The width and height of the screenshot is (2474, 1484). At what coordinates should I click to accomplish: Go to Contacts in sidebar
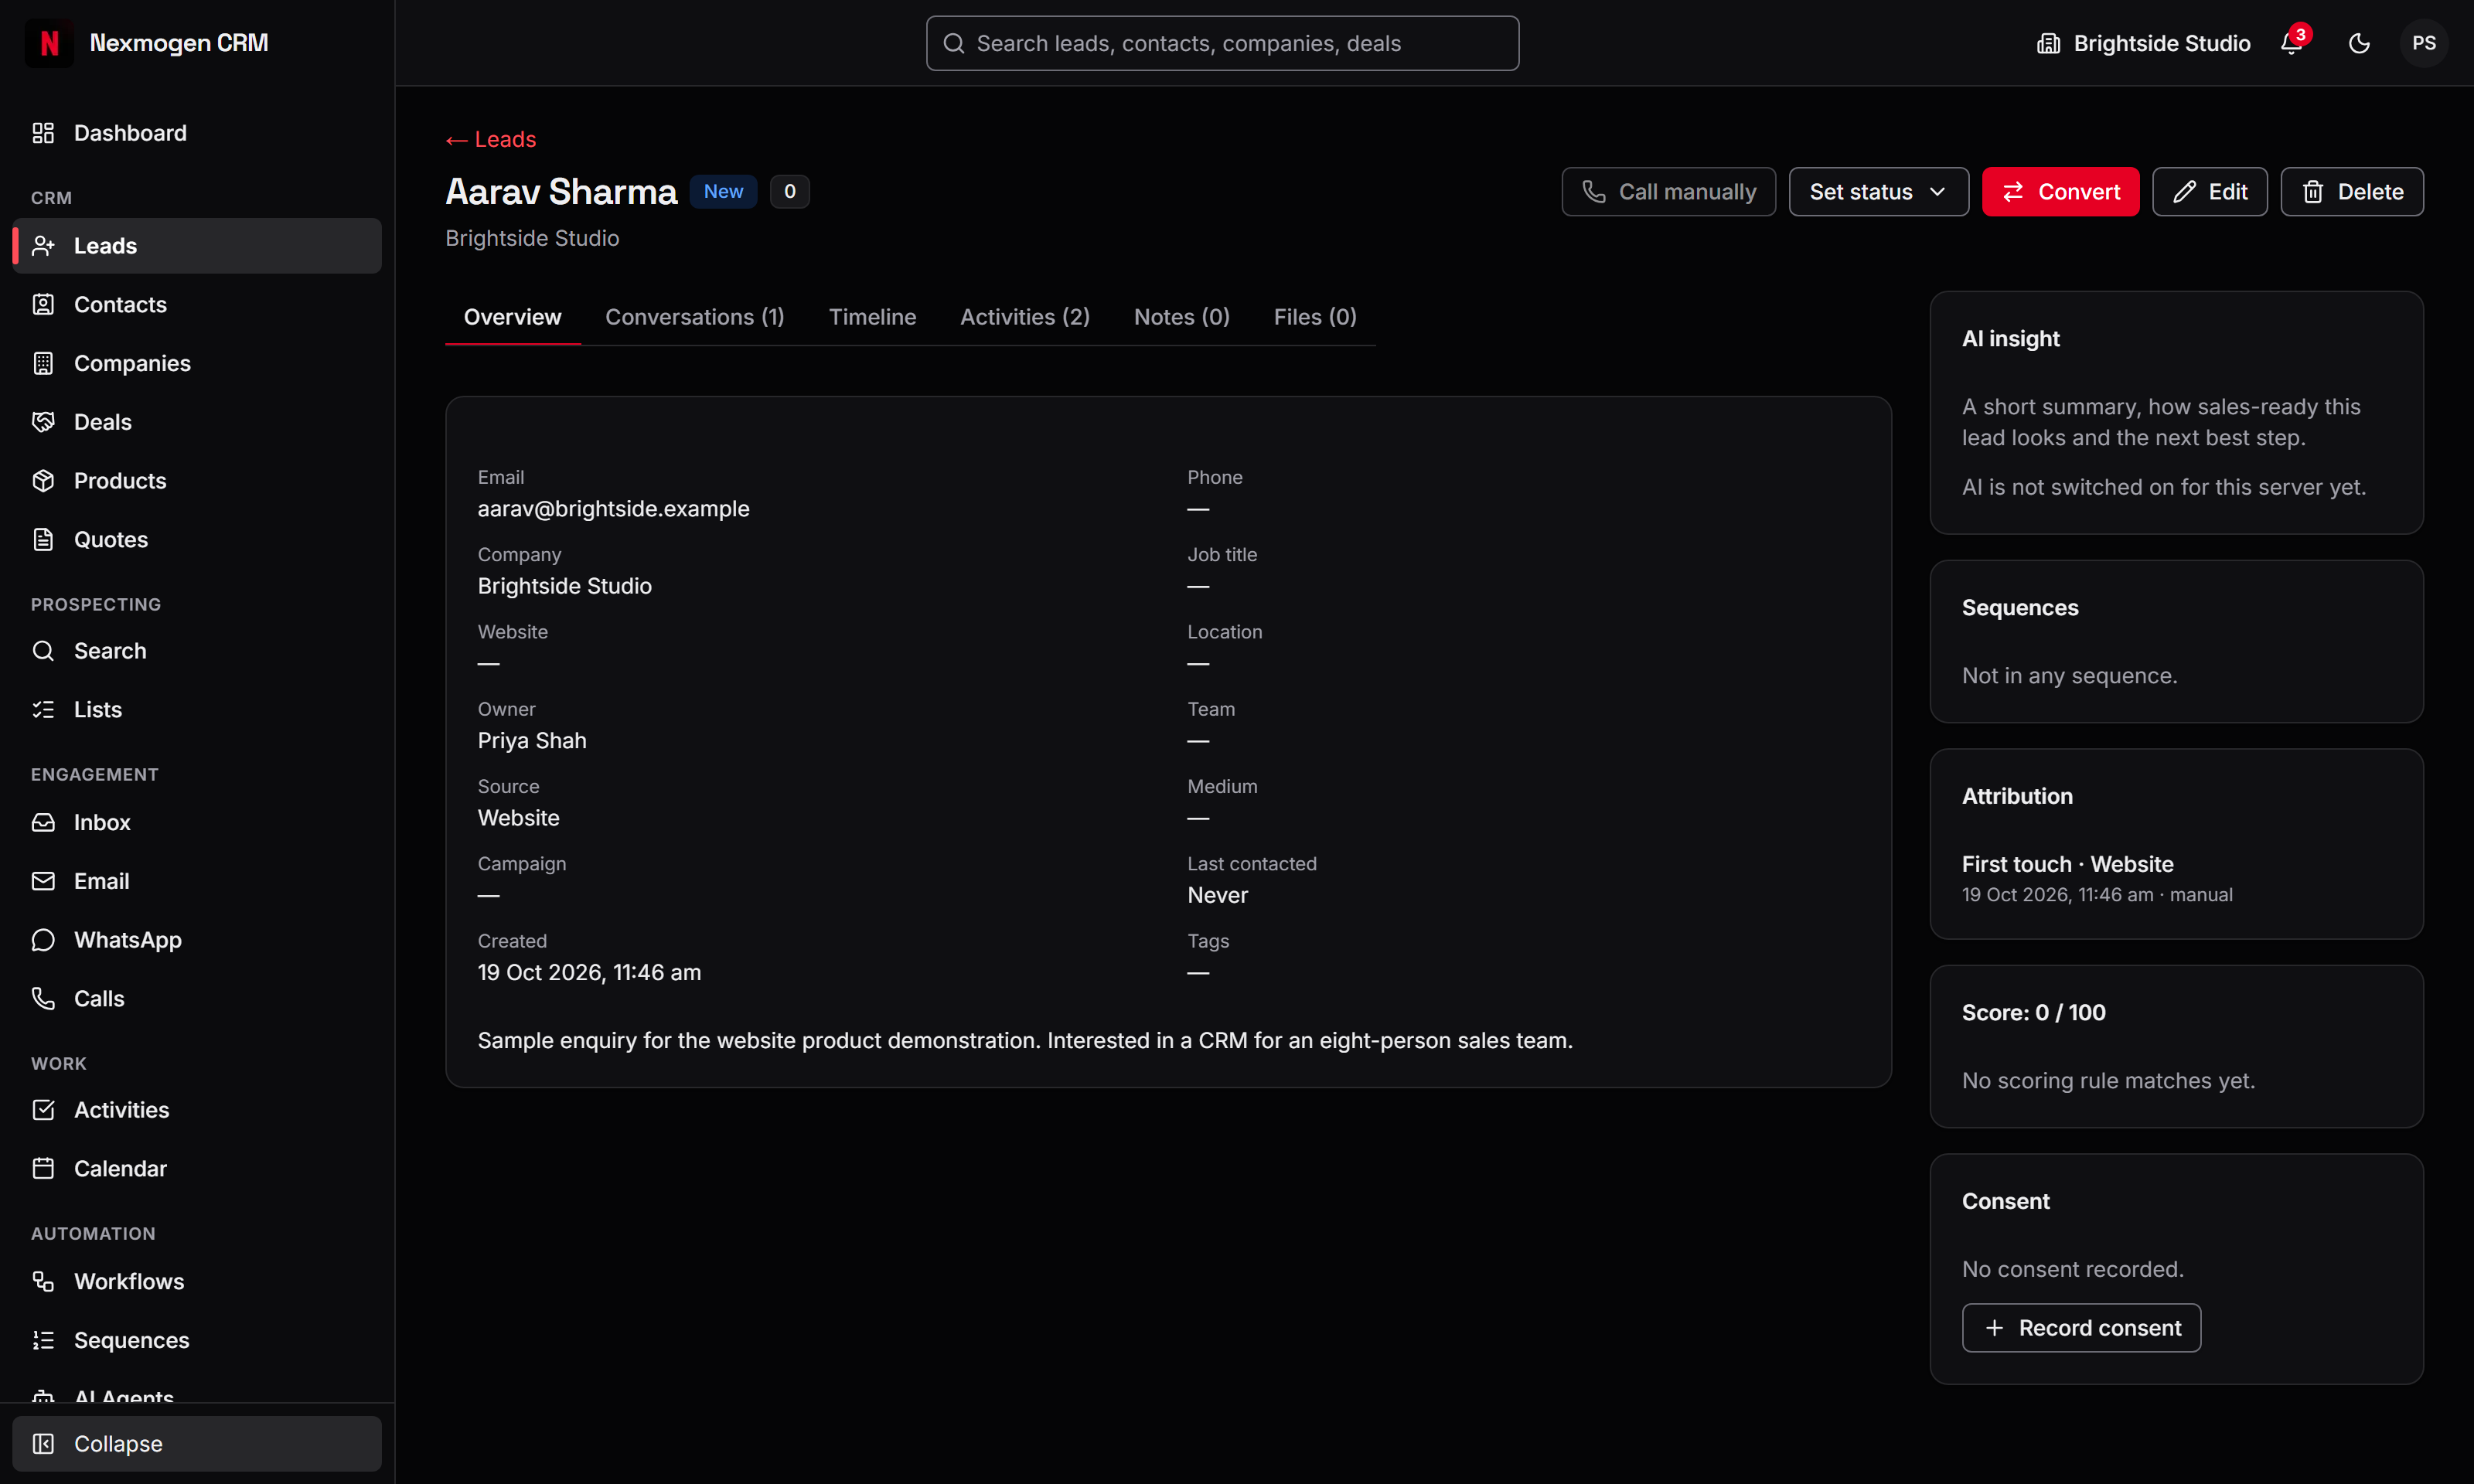196,304
